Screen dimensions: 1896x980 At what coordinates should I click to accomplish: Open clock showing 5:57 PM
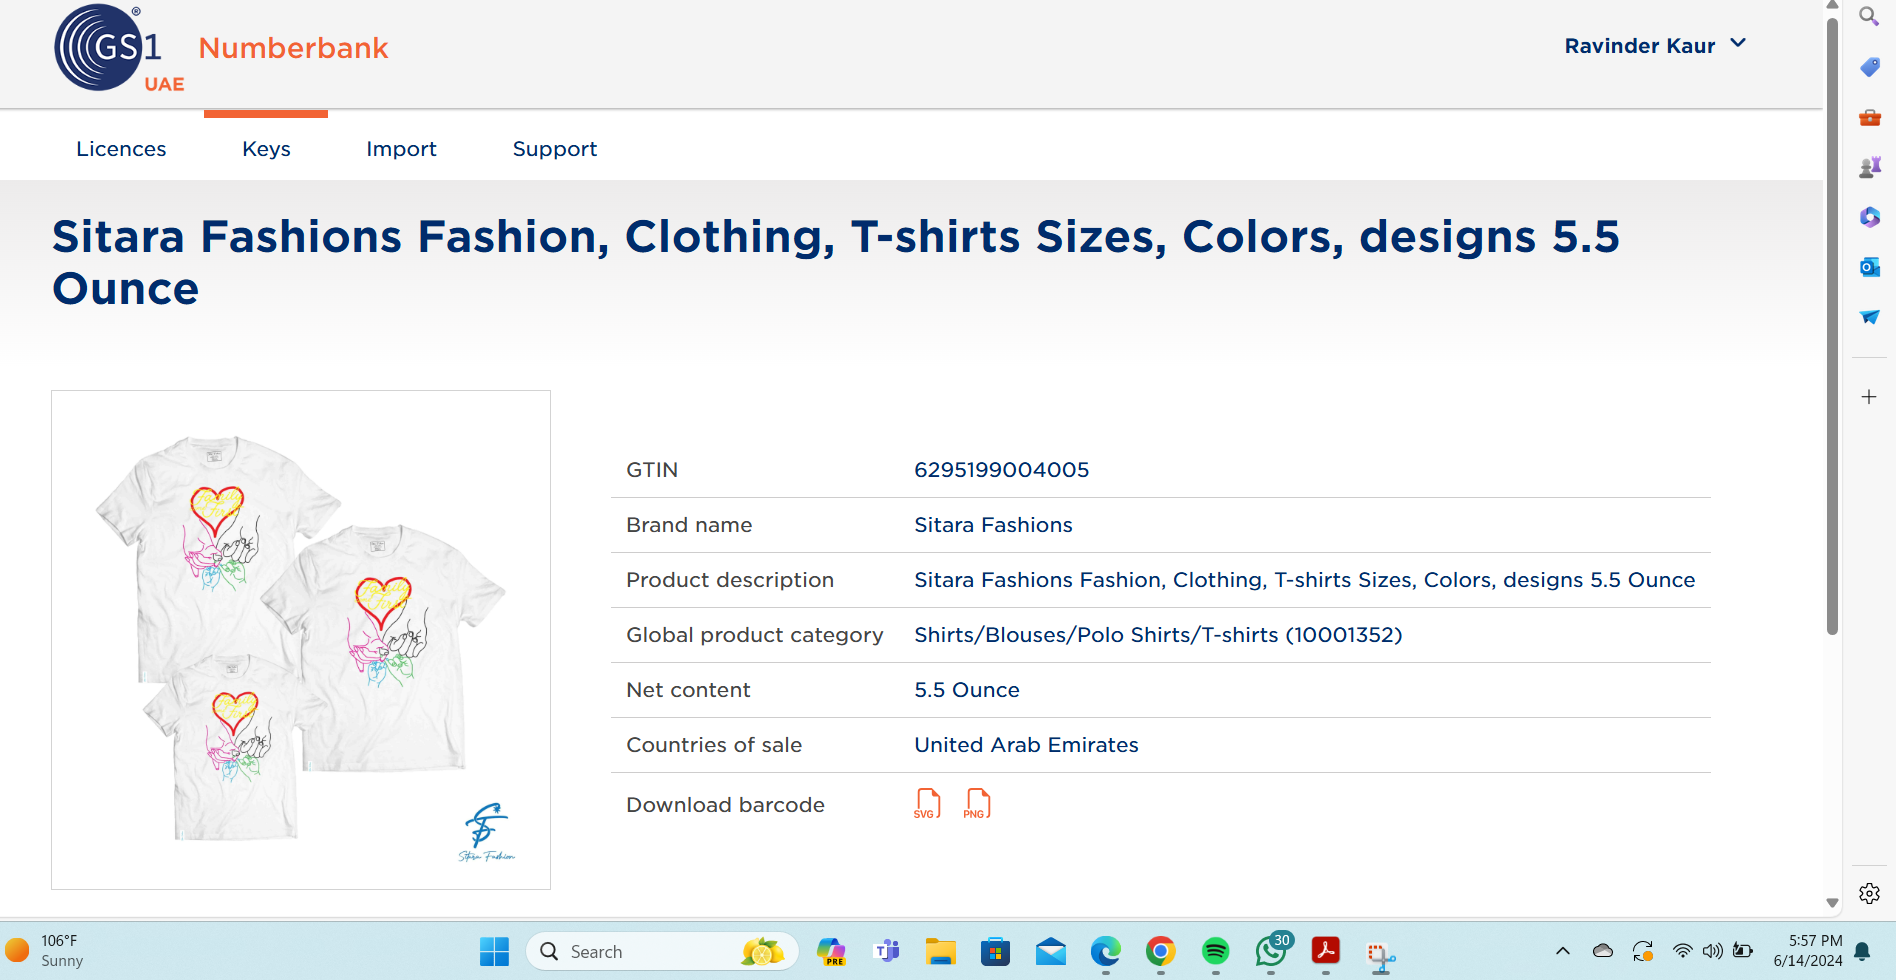click(x=1808, y=951)
